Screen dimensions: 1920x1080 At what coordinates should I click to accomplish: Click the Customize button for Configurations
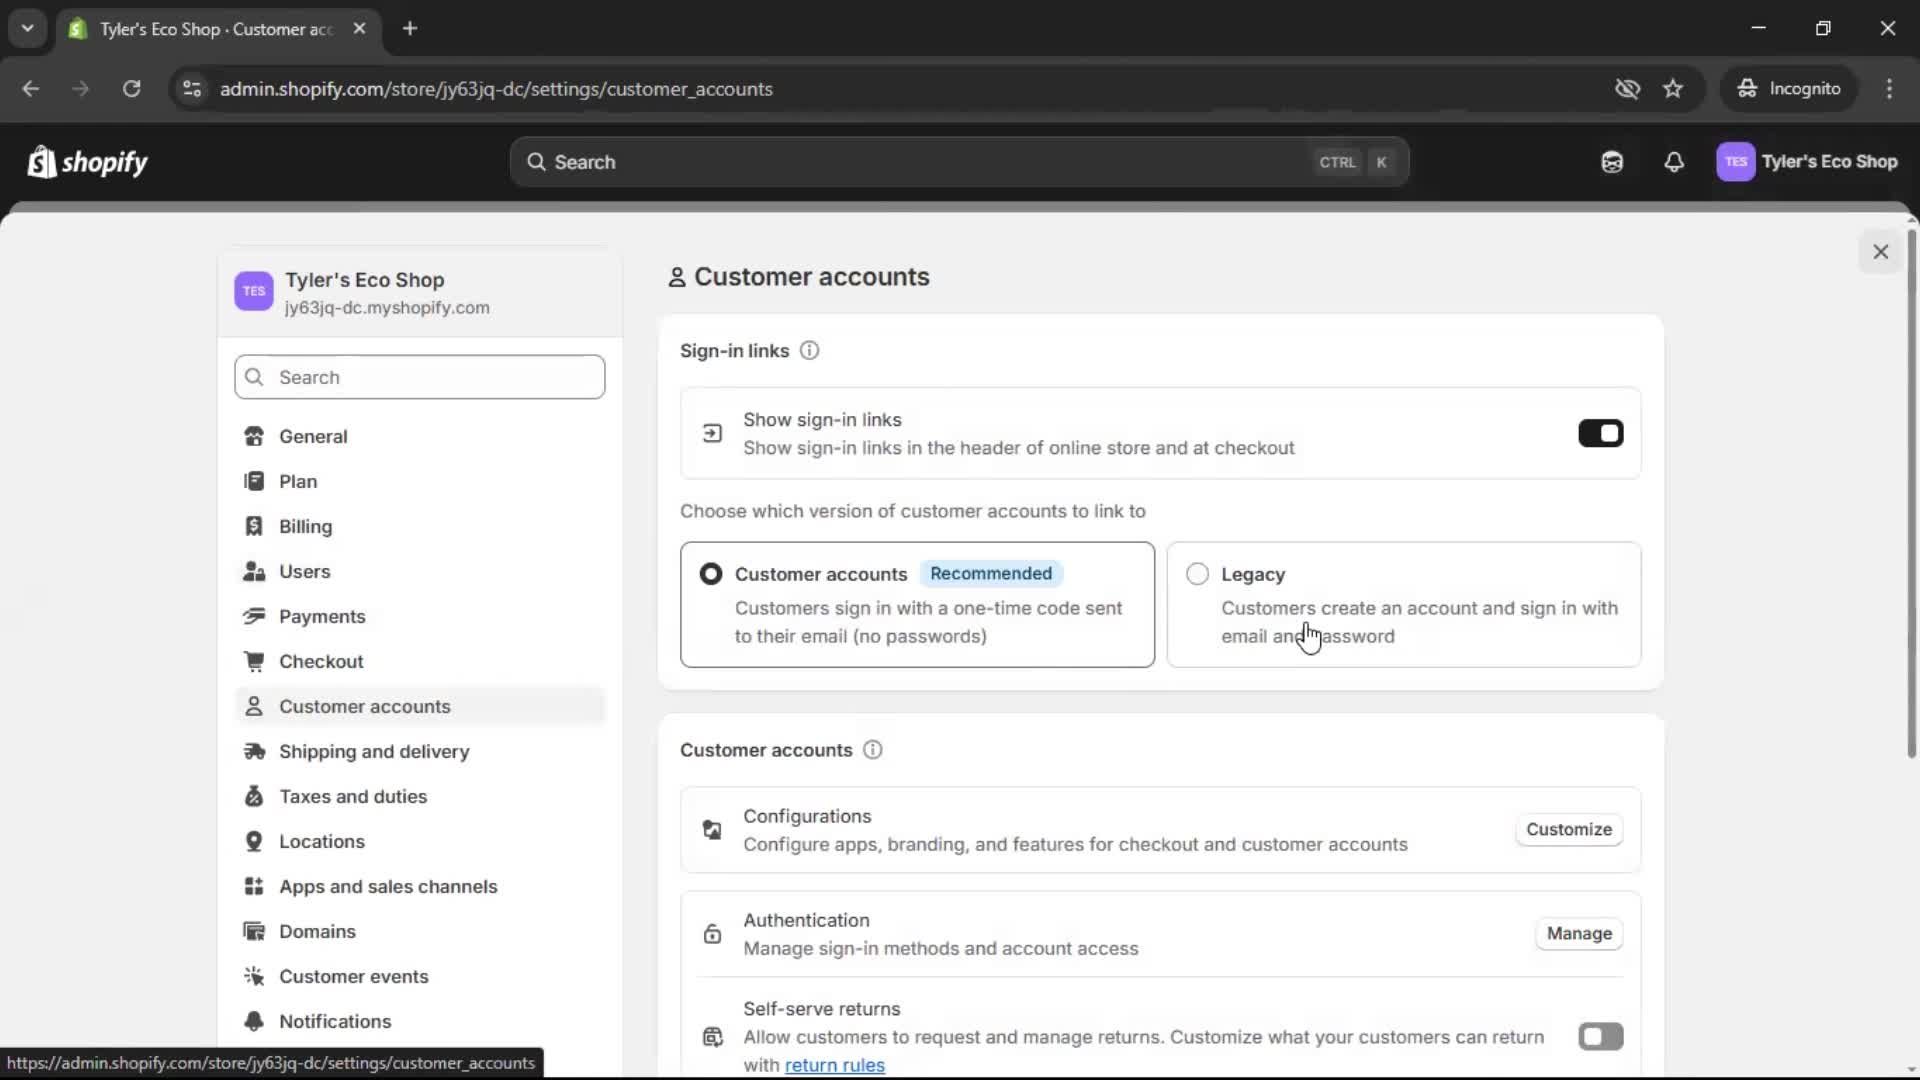(x=1568, y=830)
